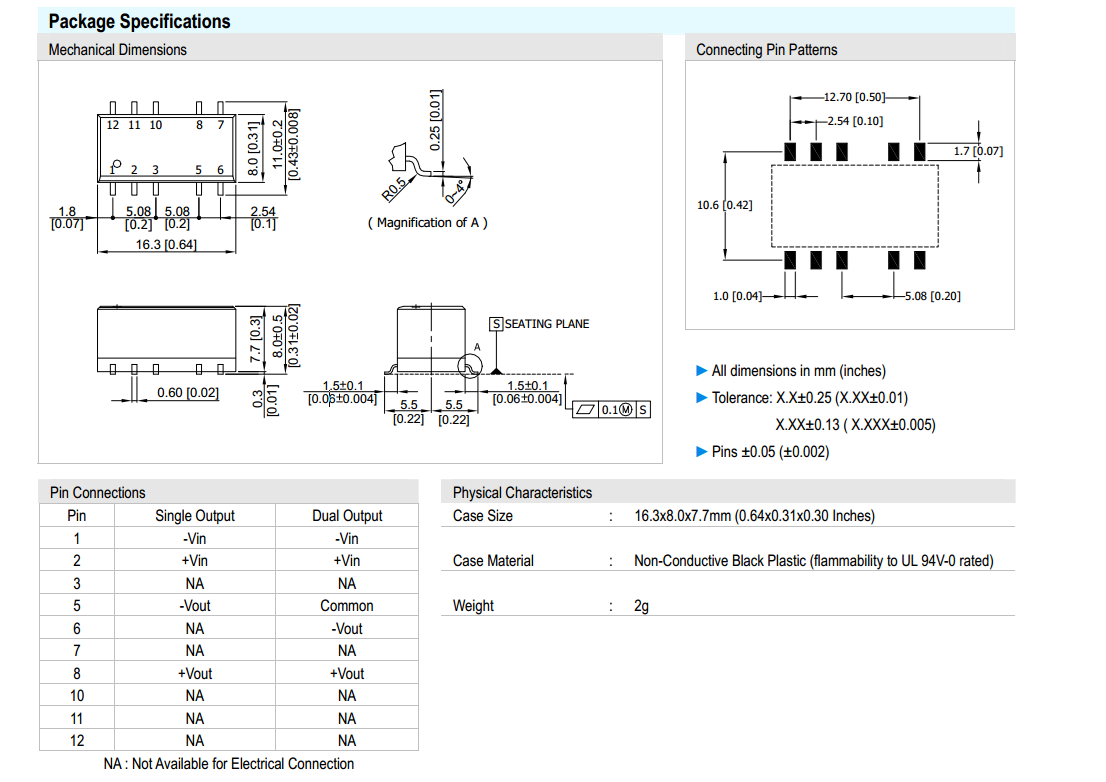Select the 'Common' cell in pin 5 row
1106x782 pixels.
(x=347, y=606)
